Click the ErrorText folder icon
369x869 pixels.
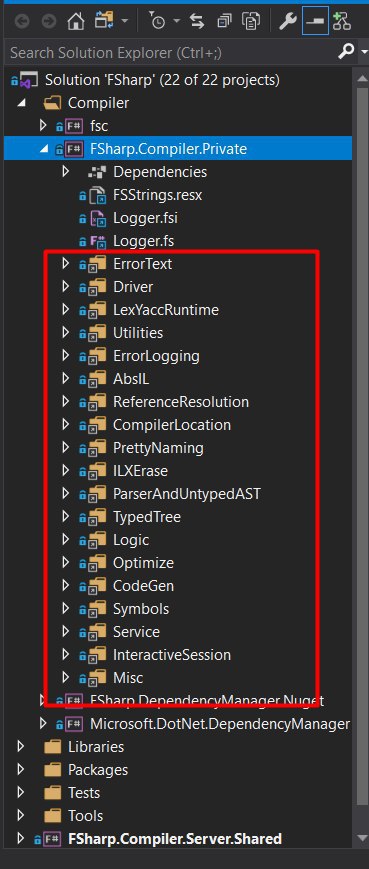coord(97,264)
